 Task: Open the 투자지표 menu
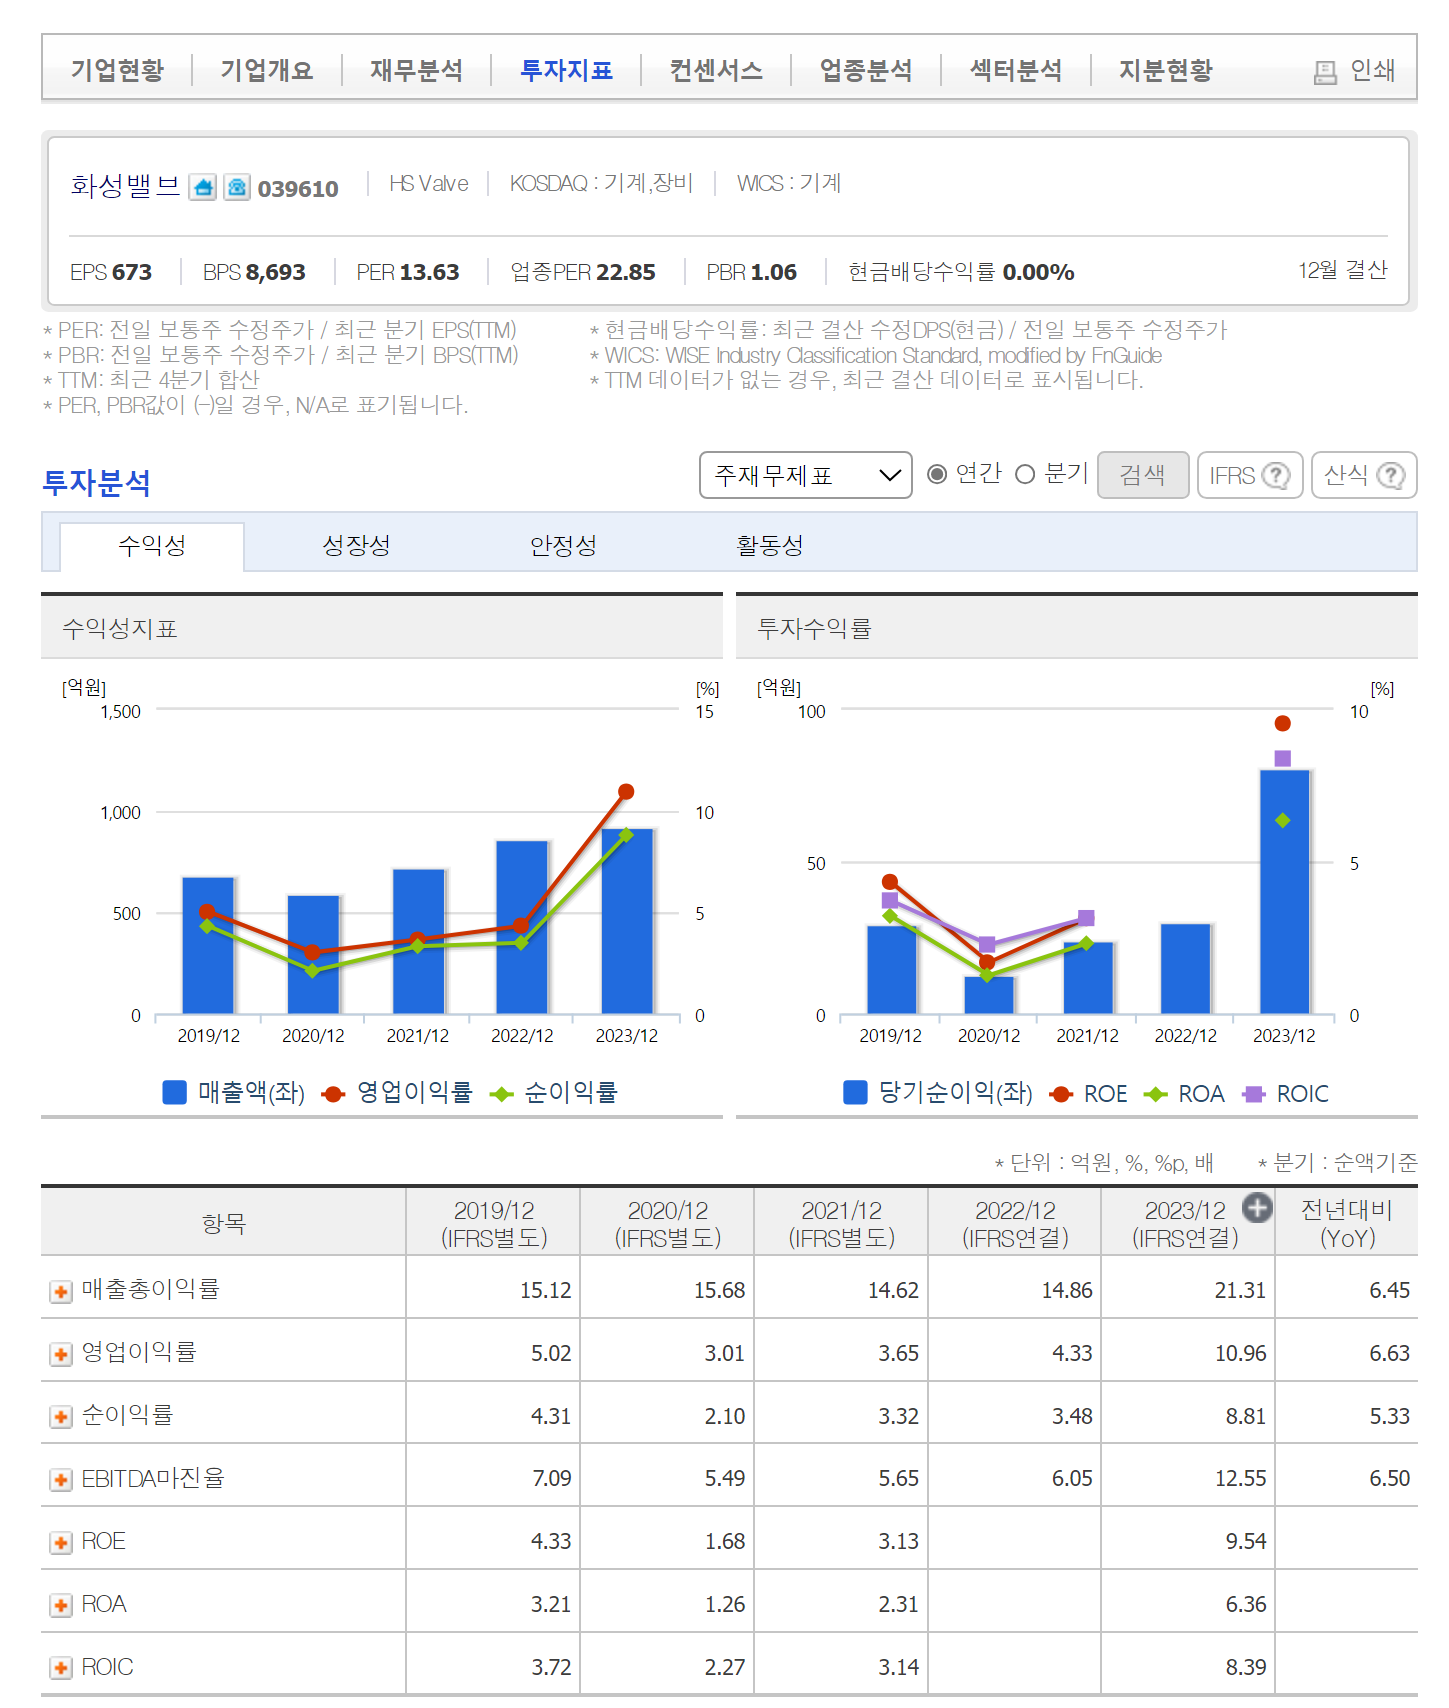pos(567,70)
